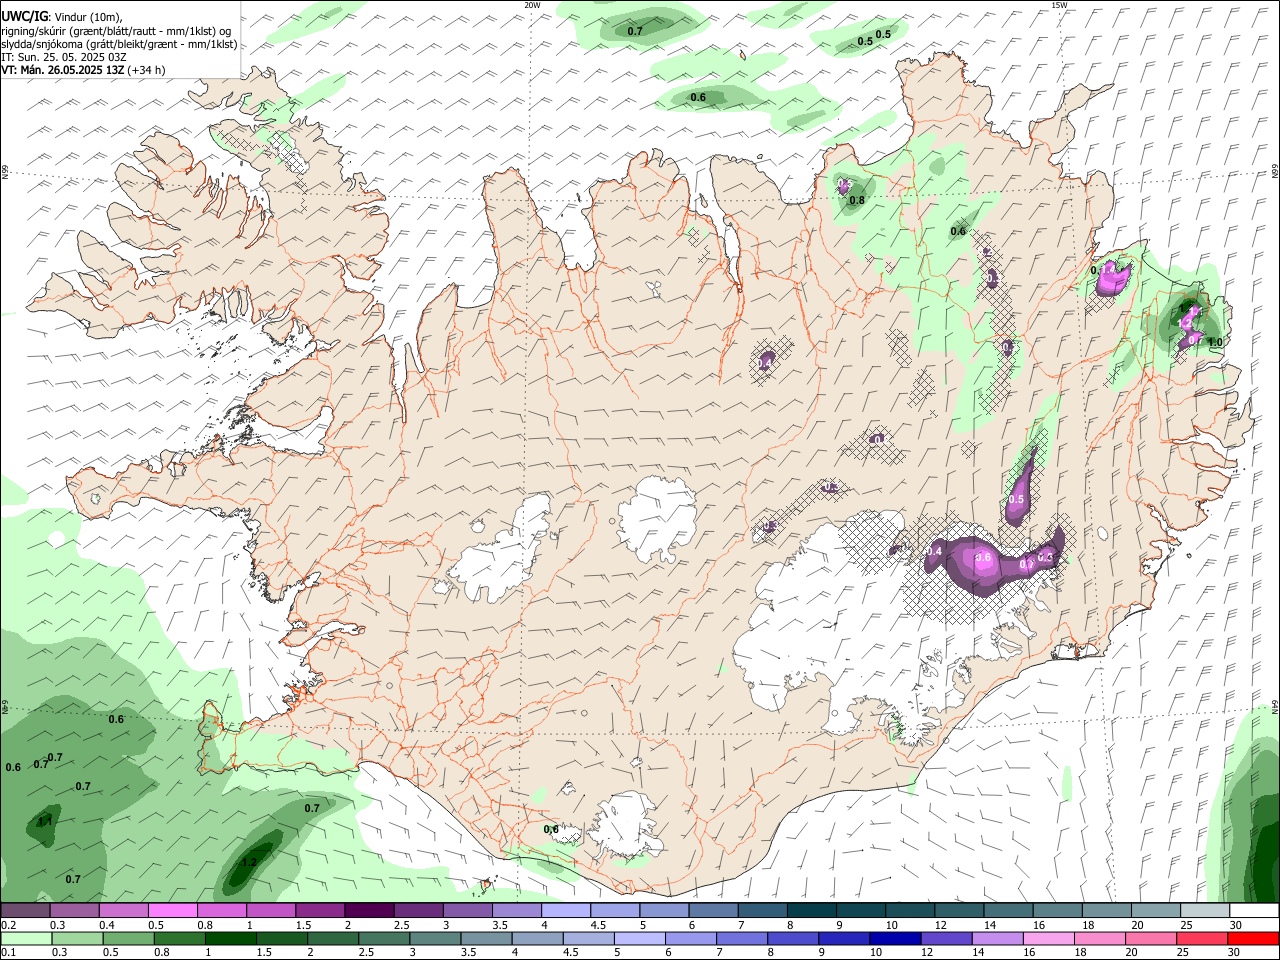Click the 'rigning/skúrir' legend description line
Viewport: 1280px width, 960px height.
click(116, 31)
